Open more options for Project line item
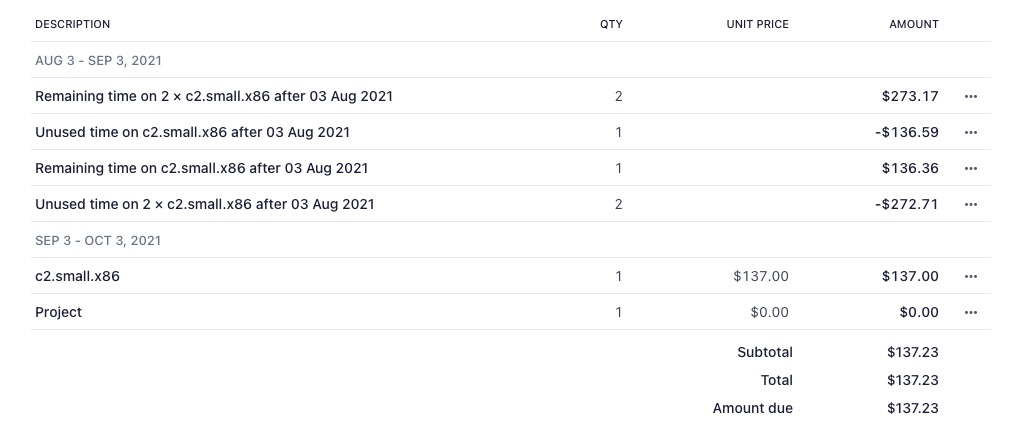The image size is (1013, 442). (x=970, y=313)
